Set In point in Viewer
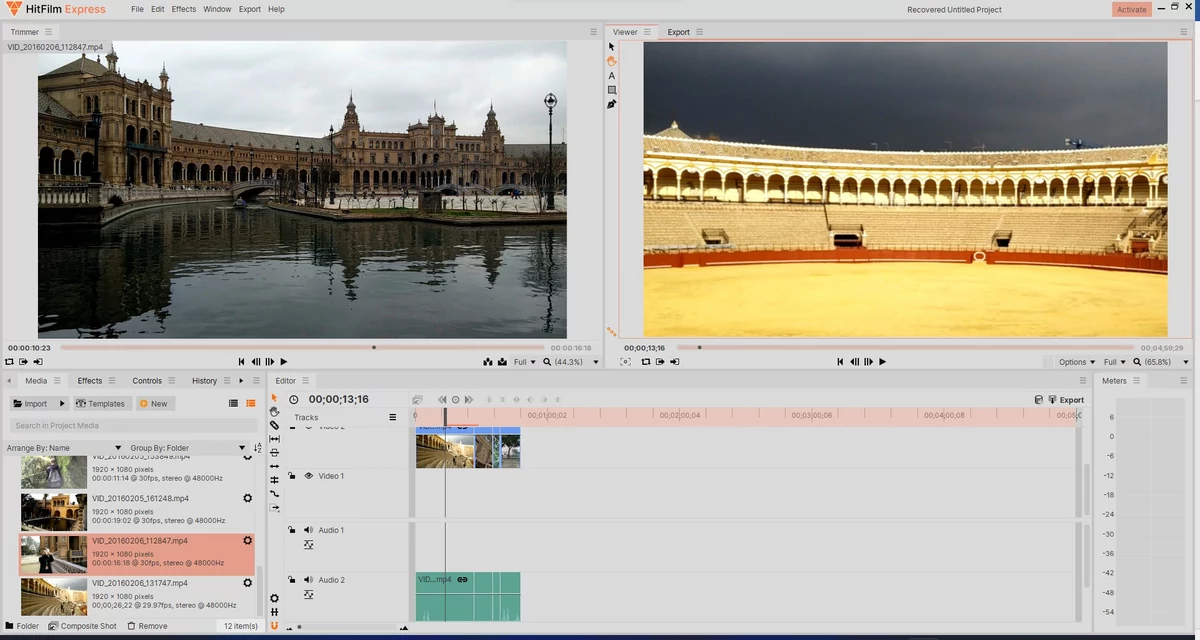 (660, 362)
